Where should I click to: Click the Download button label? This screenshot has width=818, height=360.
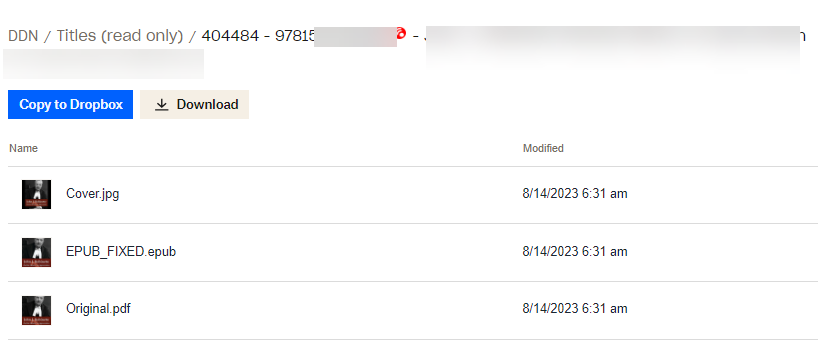[208, 104]
